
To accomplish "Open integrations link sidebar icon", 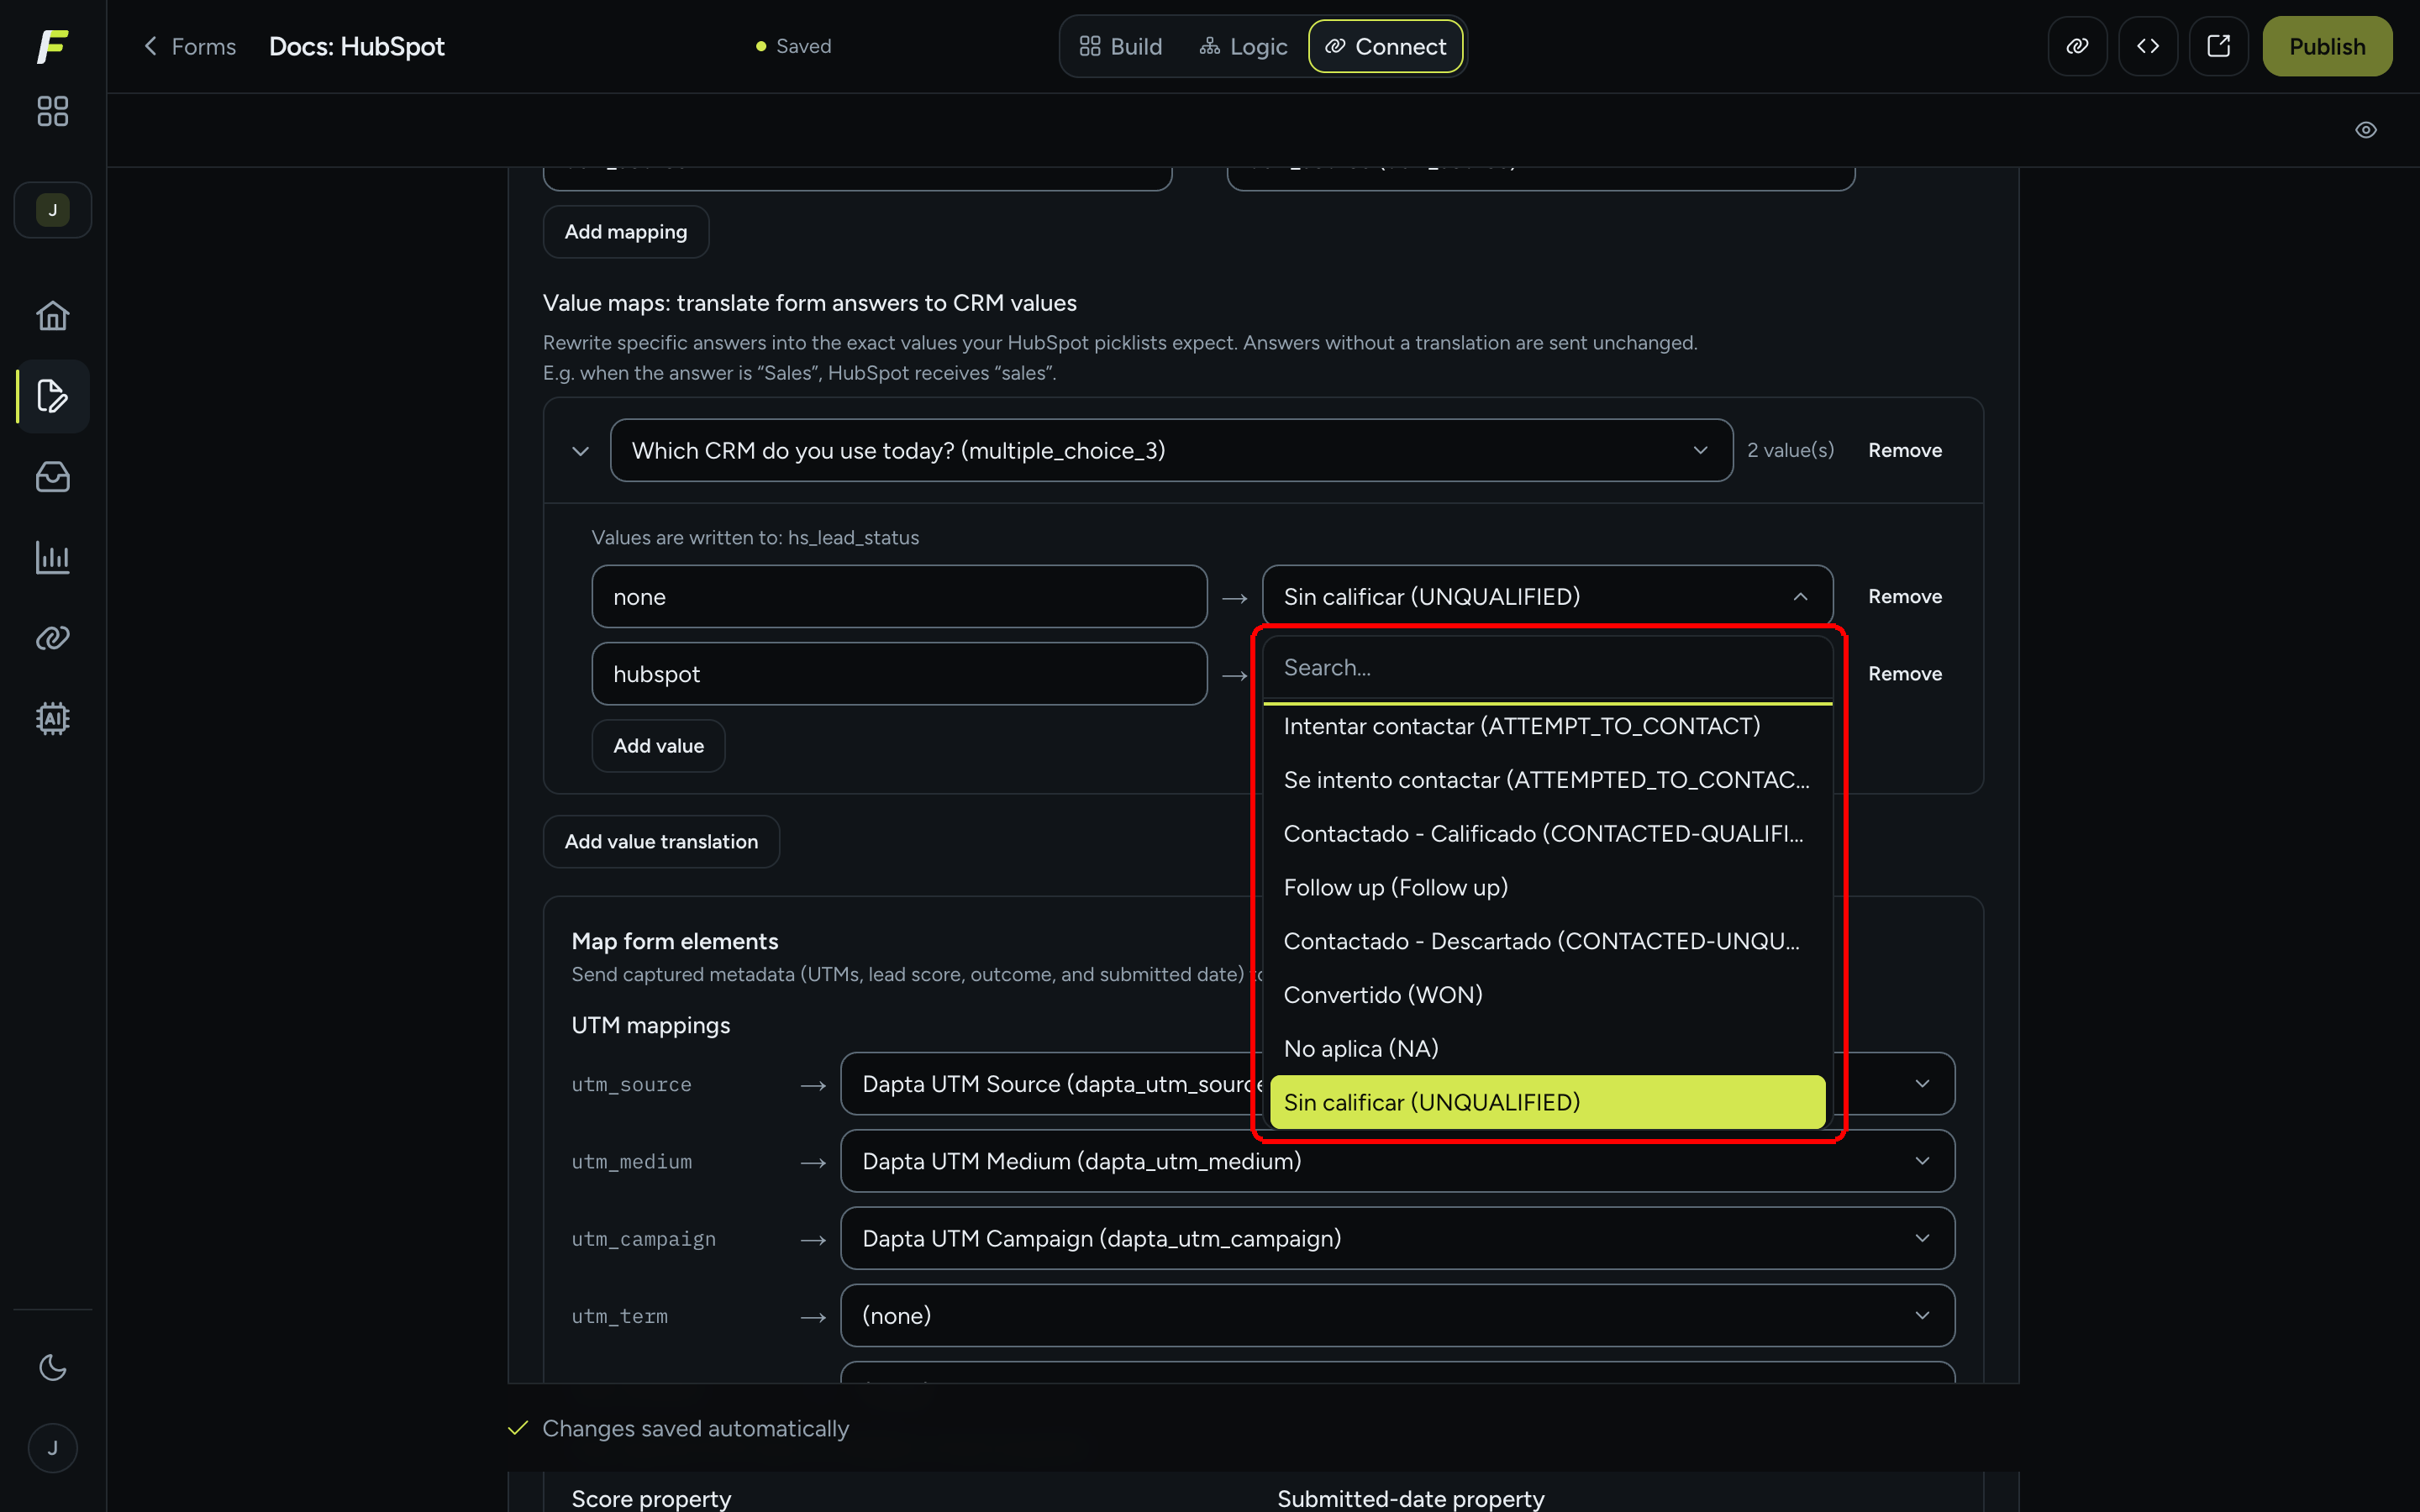I will coord(52,638).
